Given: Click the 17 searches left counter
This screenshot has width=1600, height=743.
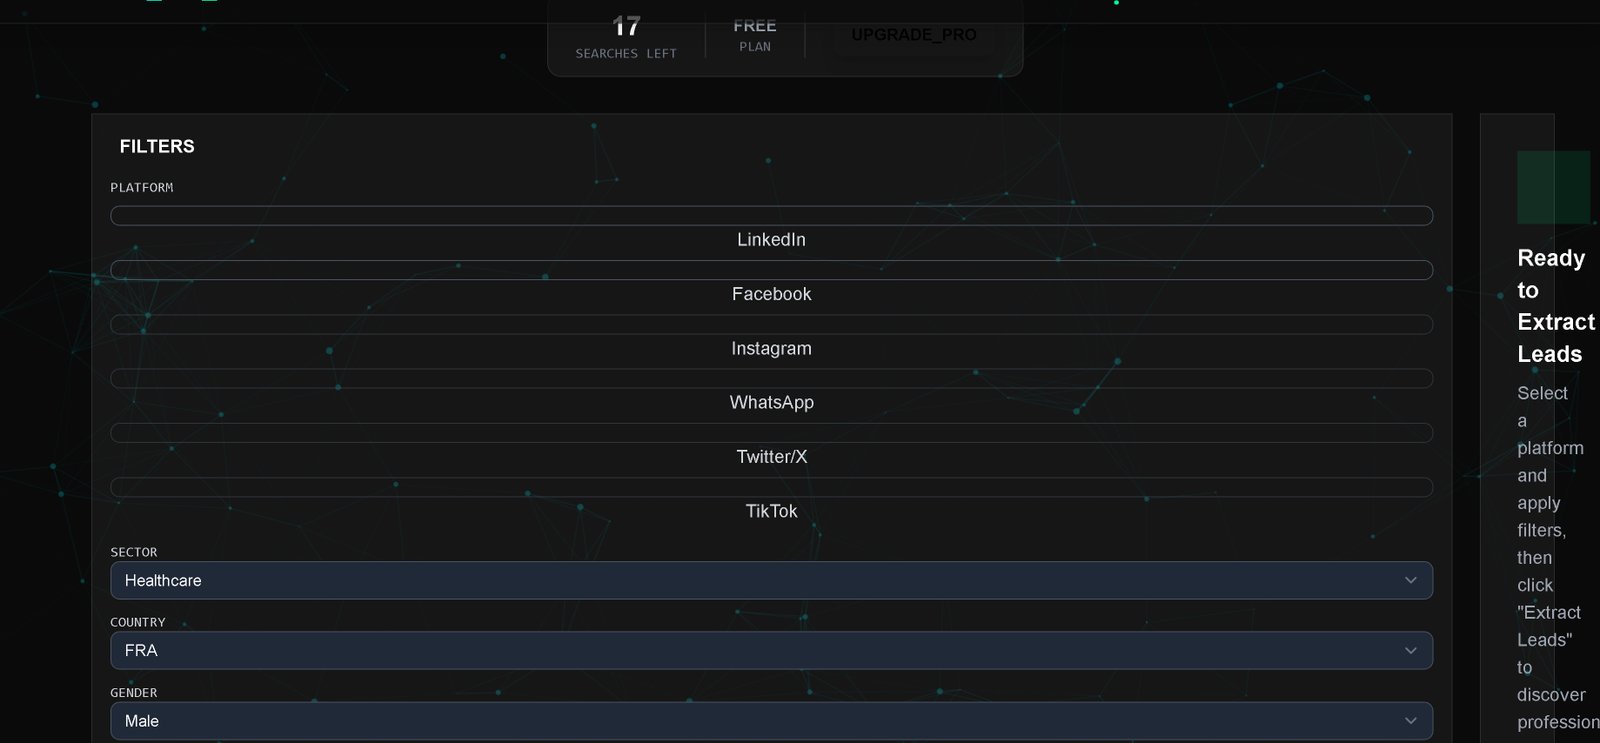Looking at the screenshot, I should 626,37.
